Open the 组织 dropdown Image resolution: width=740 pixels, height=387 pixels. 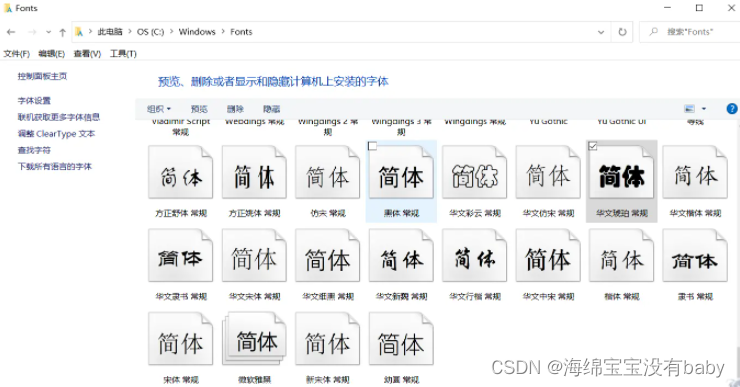[x=159, y=109]
